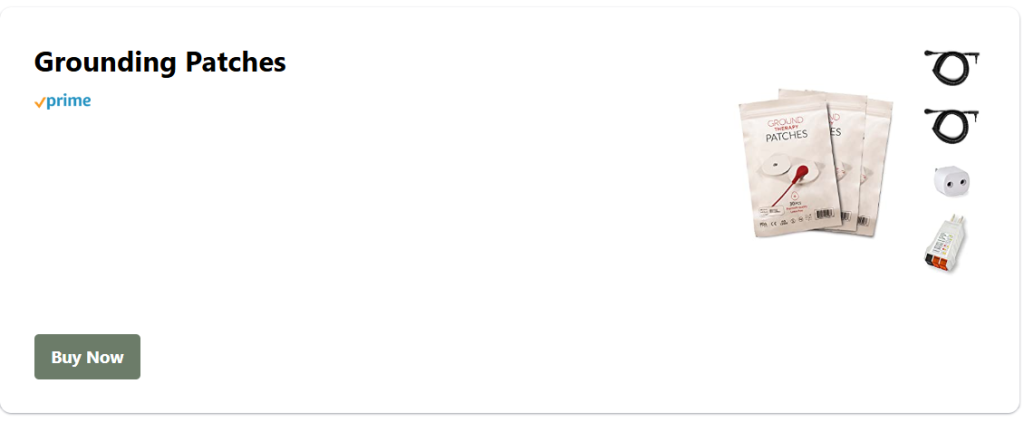
Task: Click the blue "prime" text label
Action: click(x=69, y=101)
